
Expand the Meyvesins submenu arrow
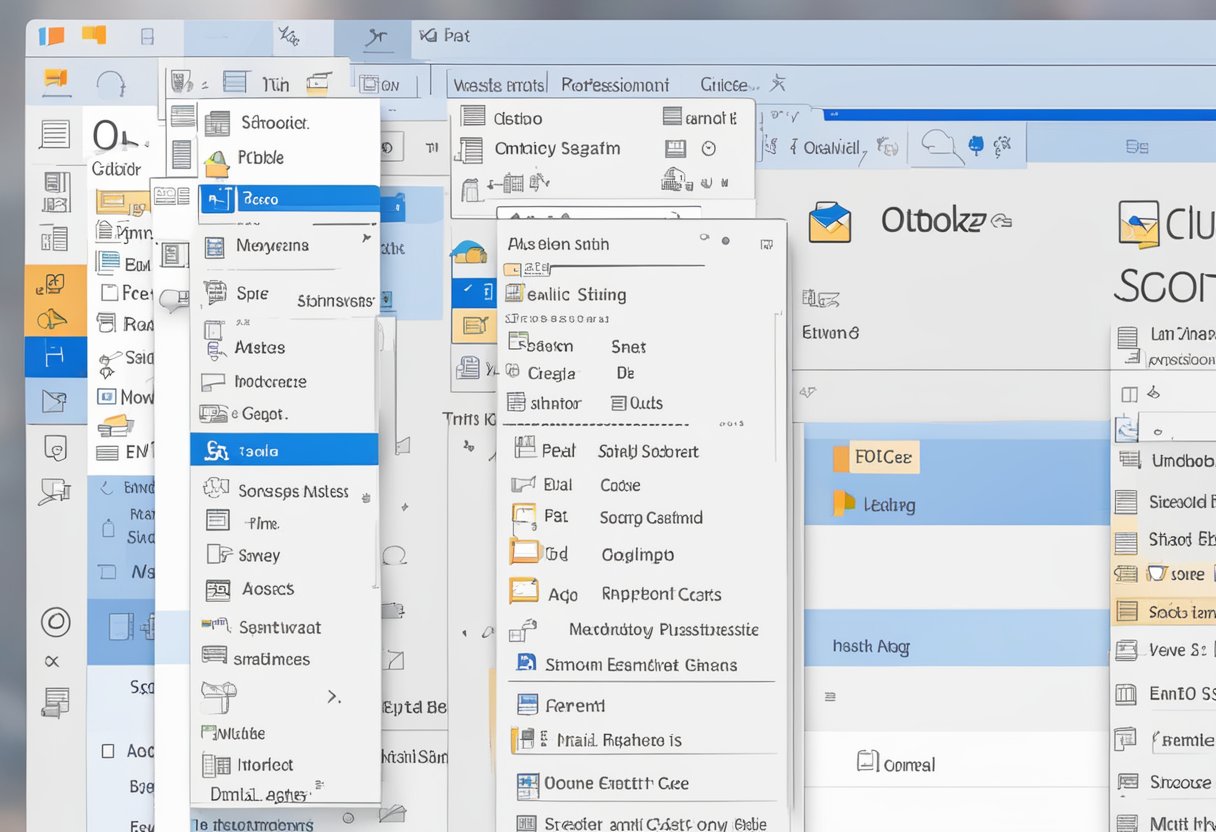366,239
